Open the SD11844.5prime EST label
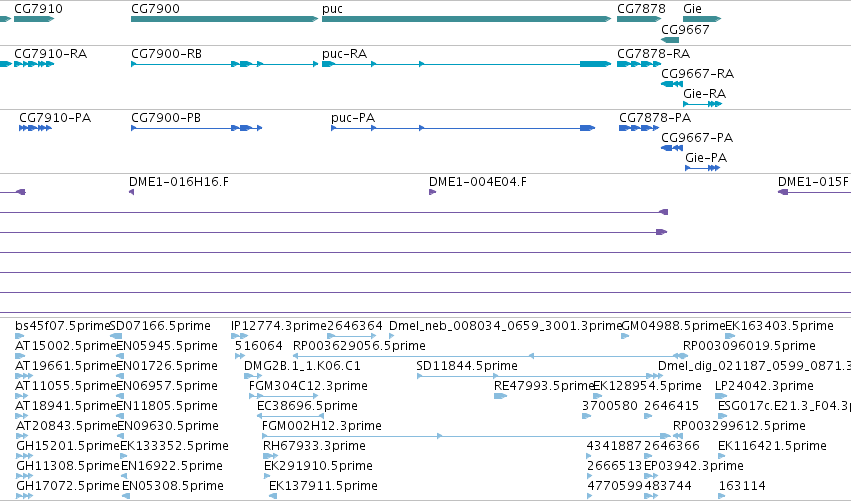 467,366
